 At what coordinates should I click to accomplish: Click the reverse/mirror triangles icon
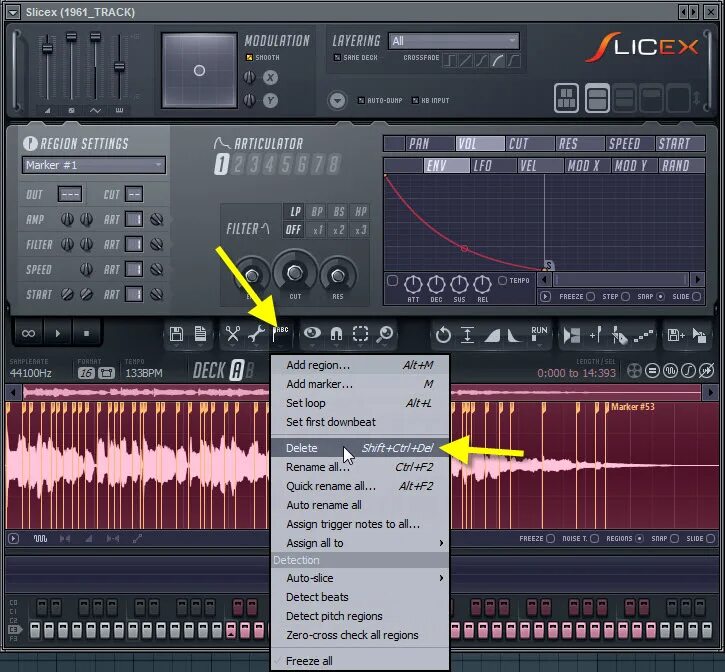pyautogui.click(x=571, y=335)
